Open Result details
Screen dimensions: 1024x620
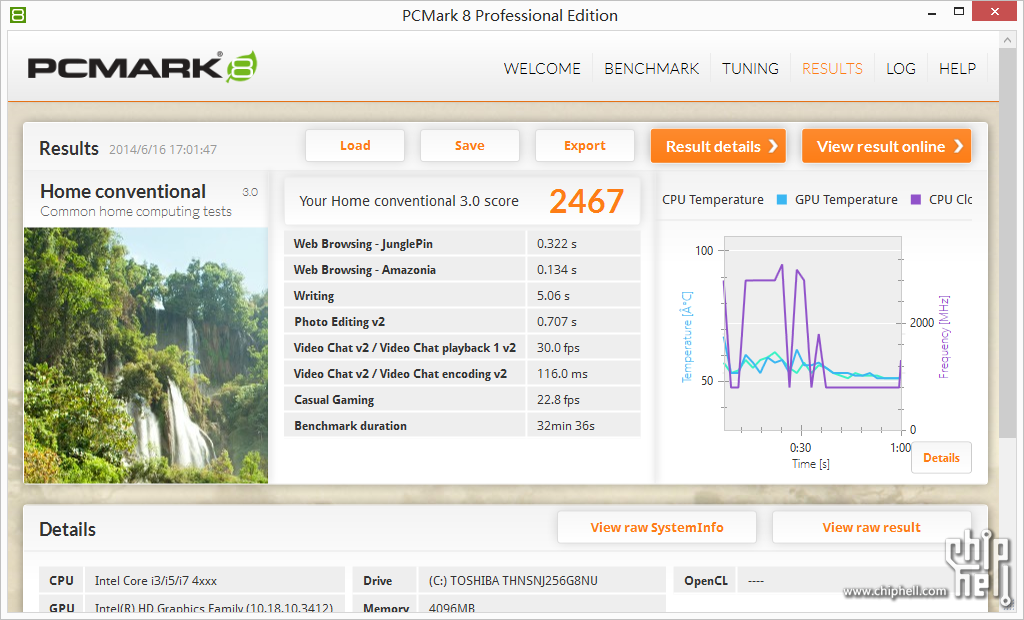pyautogui.click(x=718, y=146)
